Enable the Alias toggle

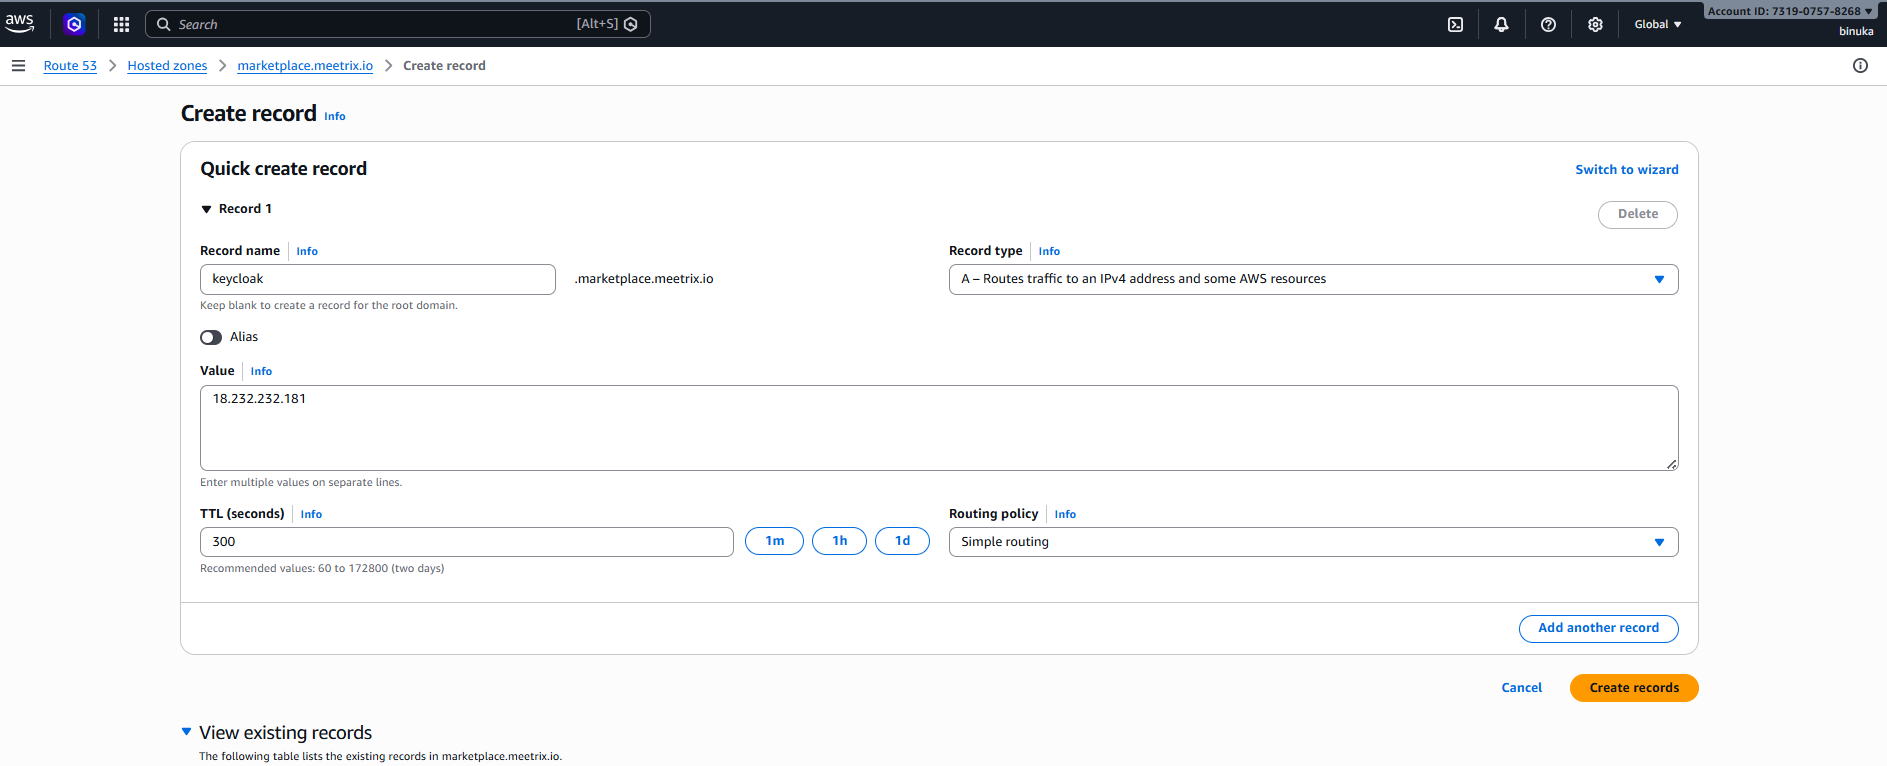pos(211,337)
